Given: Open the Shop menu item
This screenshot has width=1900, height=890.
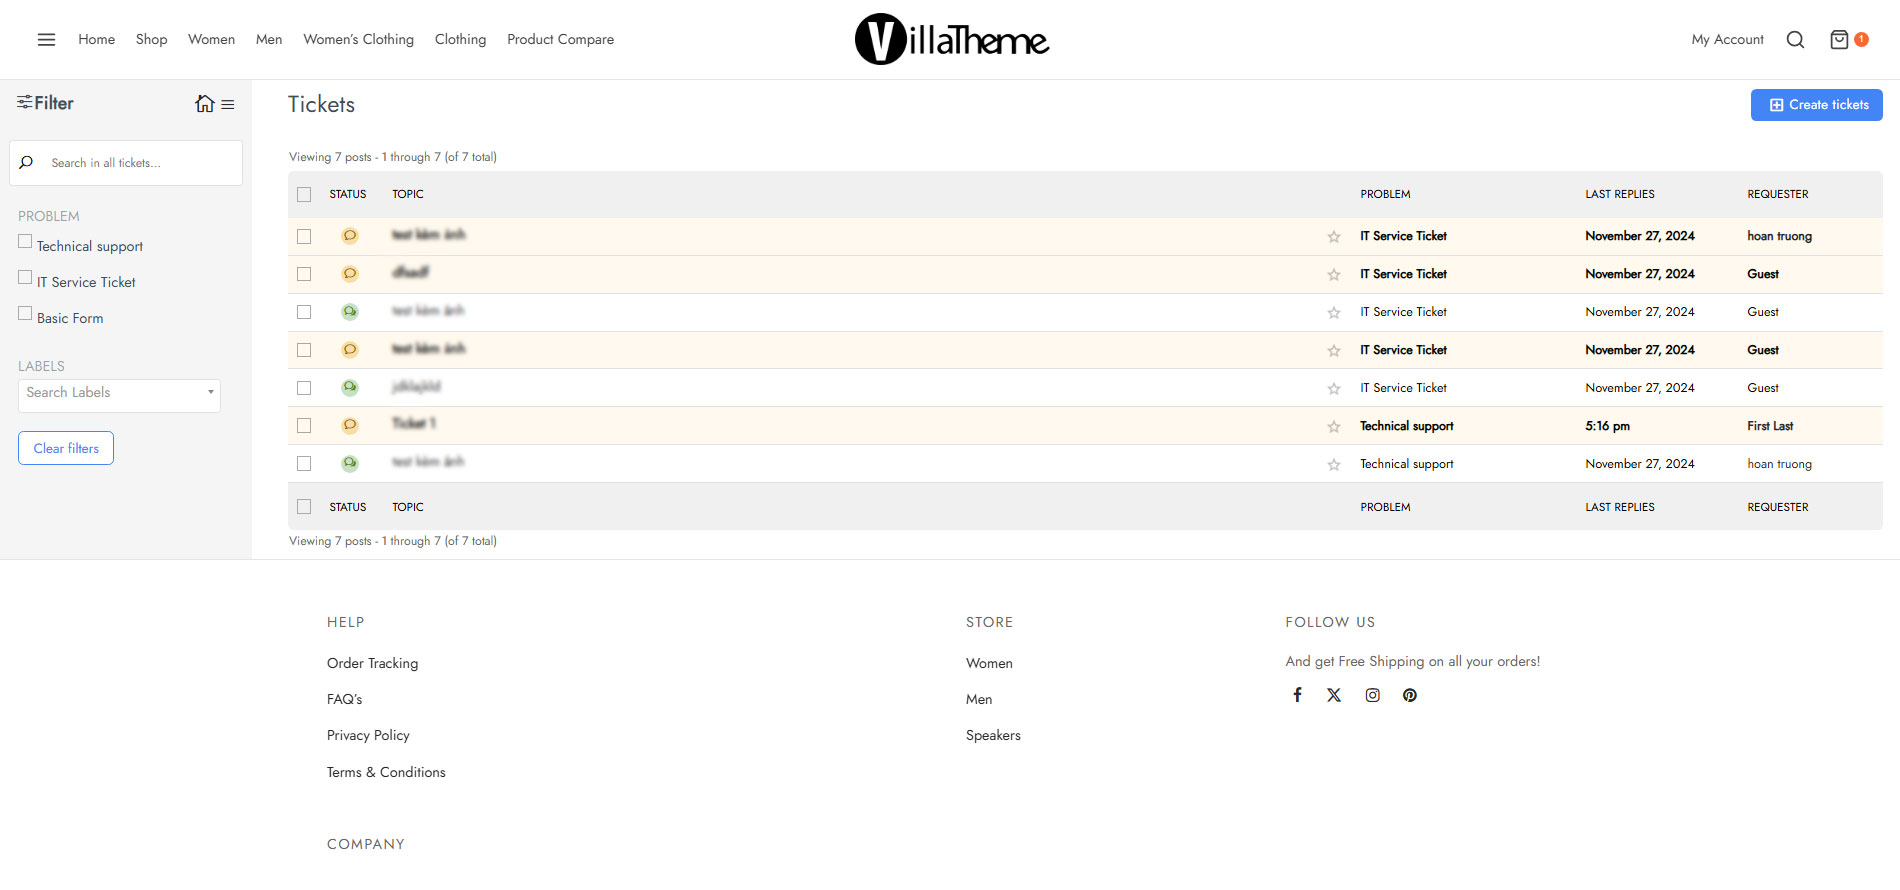Looking at the screenshot, I should tap(152, 40).
